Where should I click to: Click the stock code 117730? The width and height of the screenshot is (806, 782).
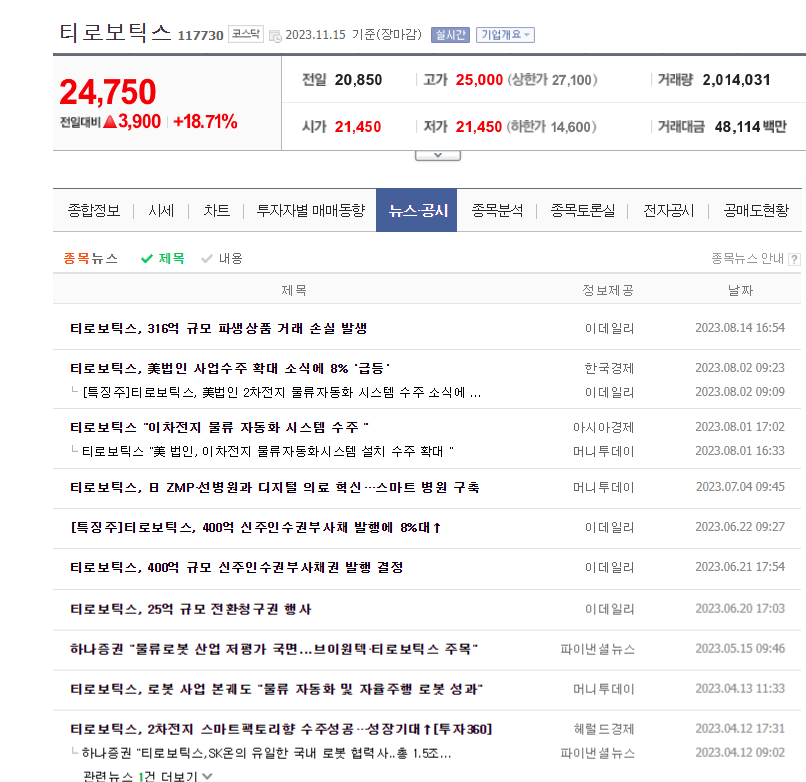click(x=200, y=35)
